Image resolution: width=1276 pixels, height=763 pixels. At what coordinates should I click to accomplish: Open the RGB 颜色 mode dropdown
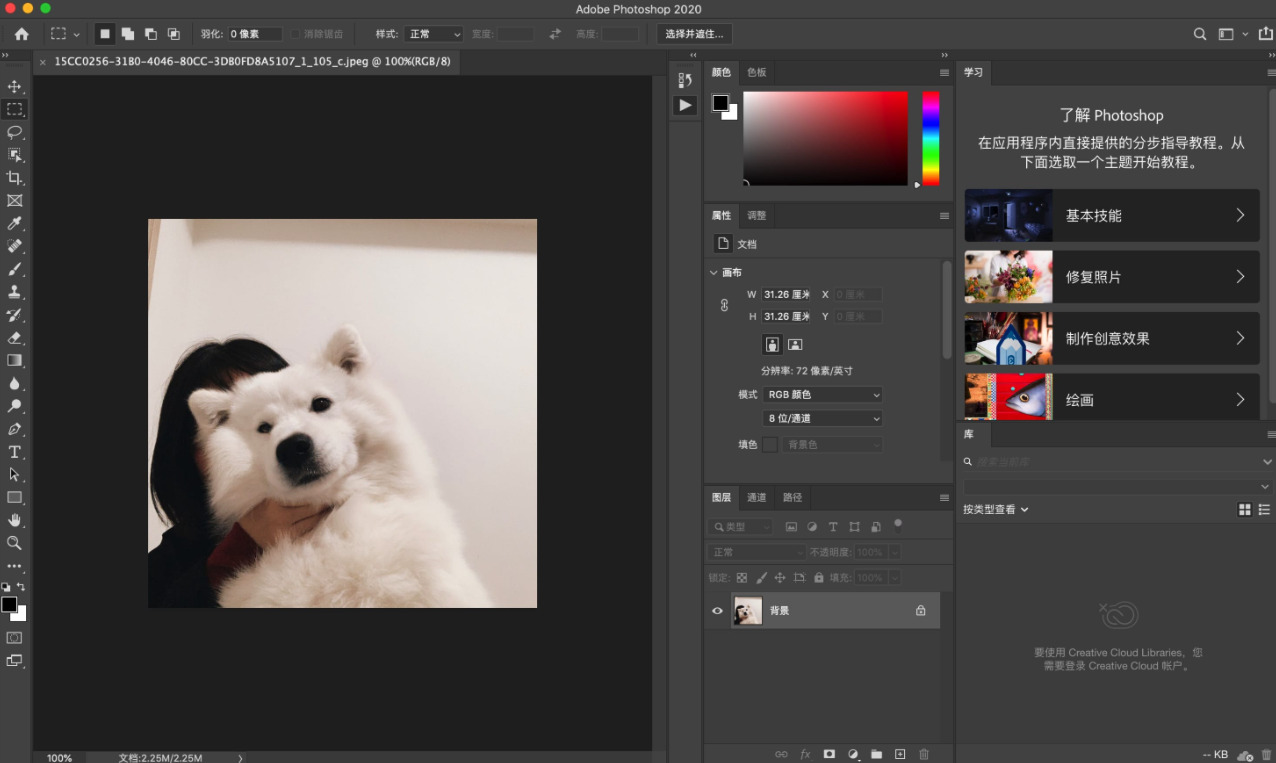822,395
